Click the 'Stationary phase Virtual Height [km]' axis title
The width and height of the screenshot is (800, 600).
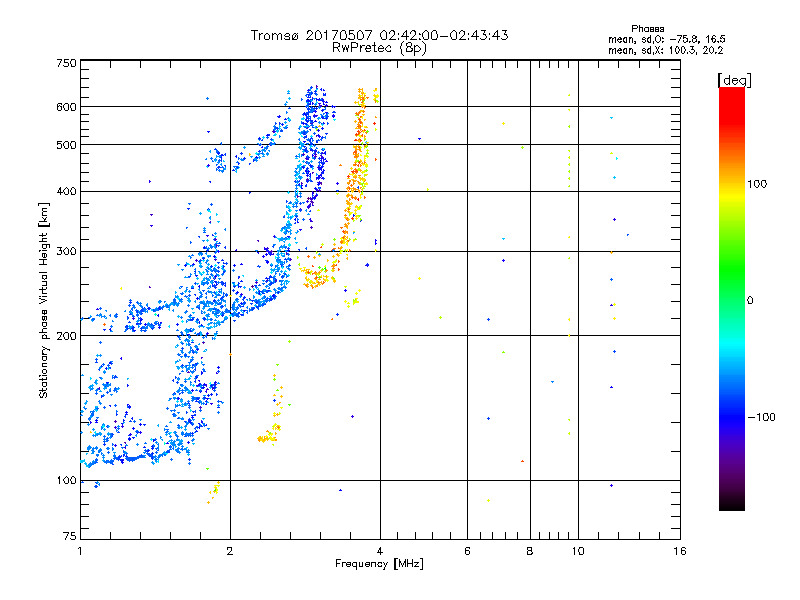click(44, 300)
